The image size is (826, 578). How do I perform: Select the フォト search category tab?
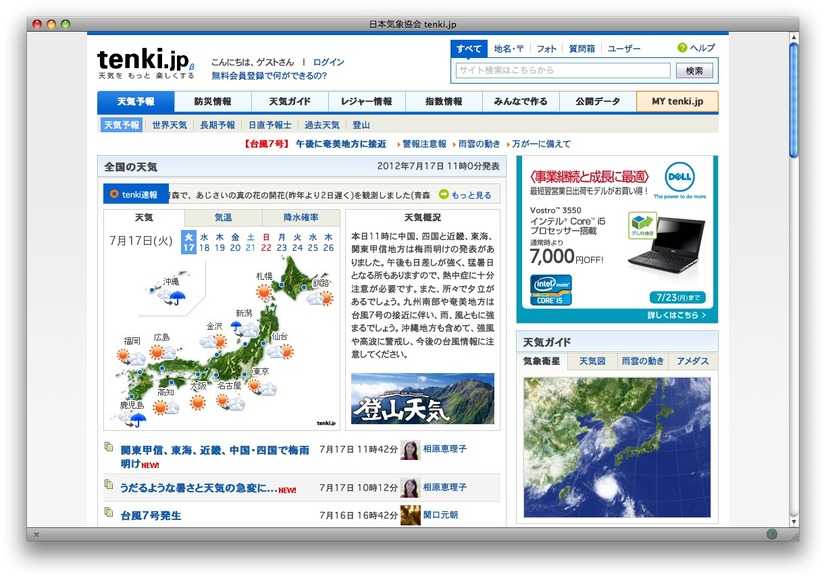[546, 48]
